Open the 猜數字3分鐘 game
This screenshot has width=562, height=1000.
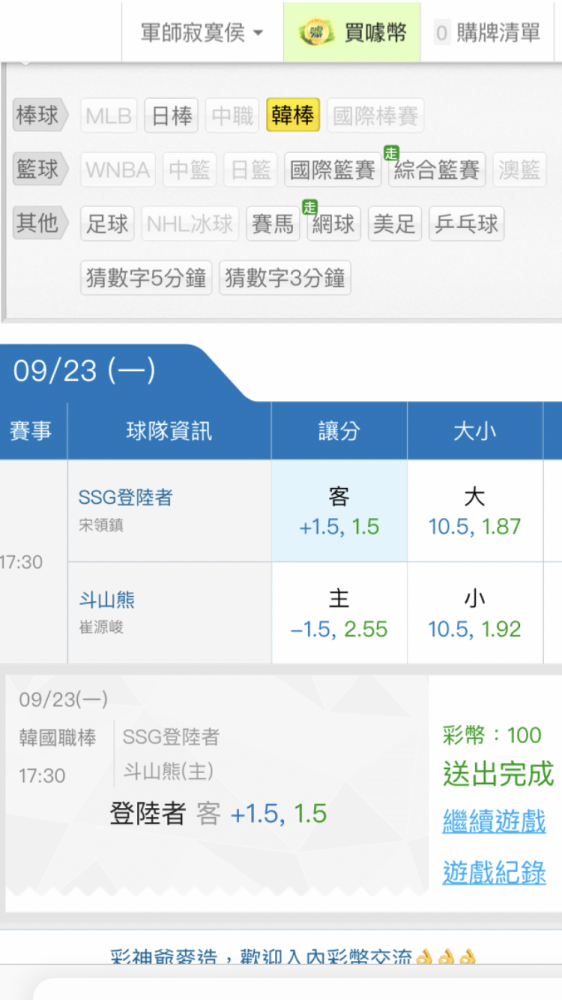coord(285,278)
